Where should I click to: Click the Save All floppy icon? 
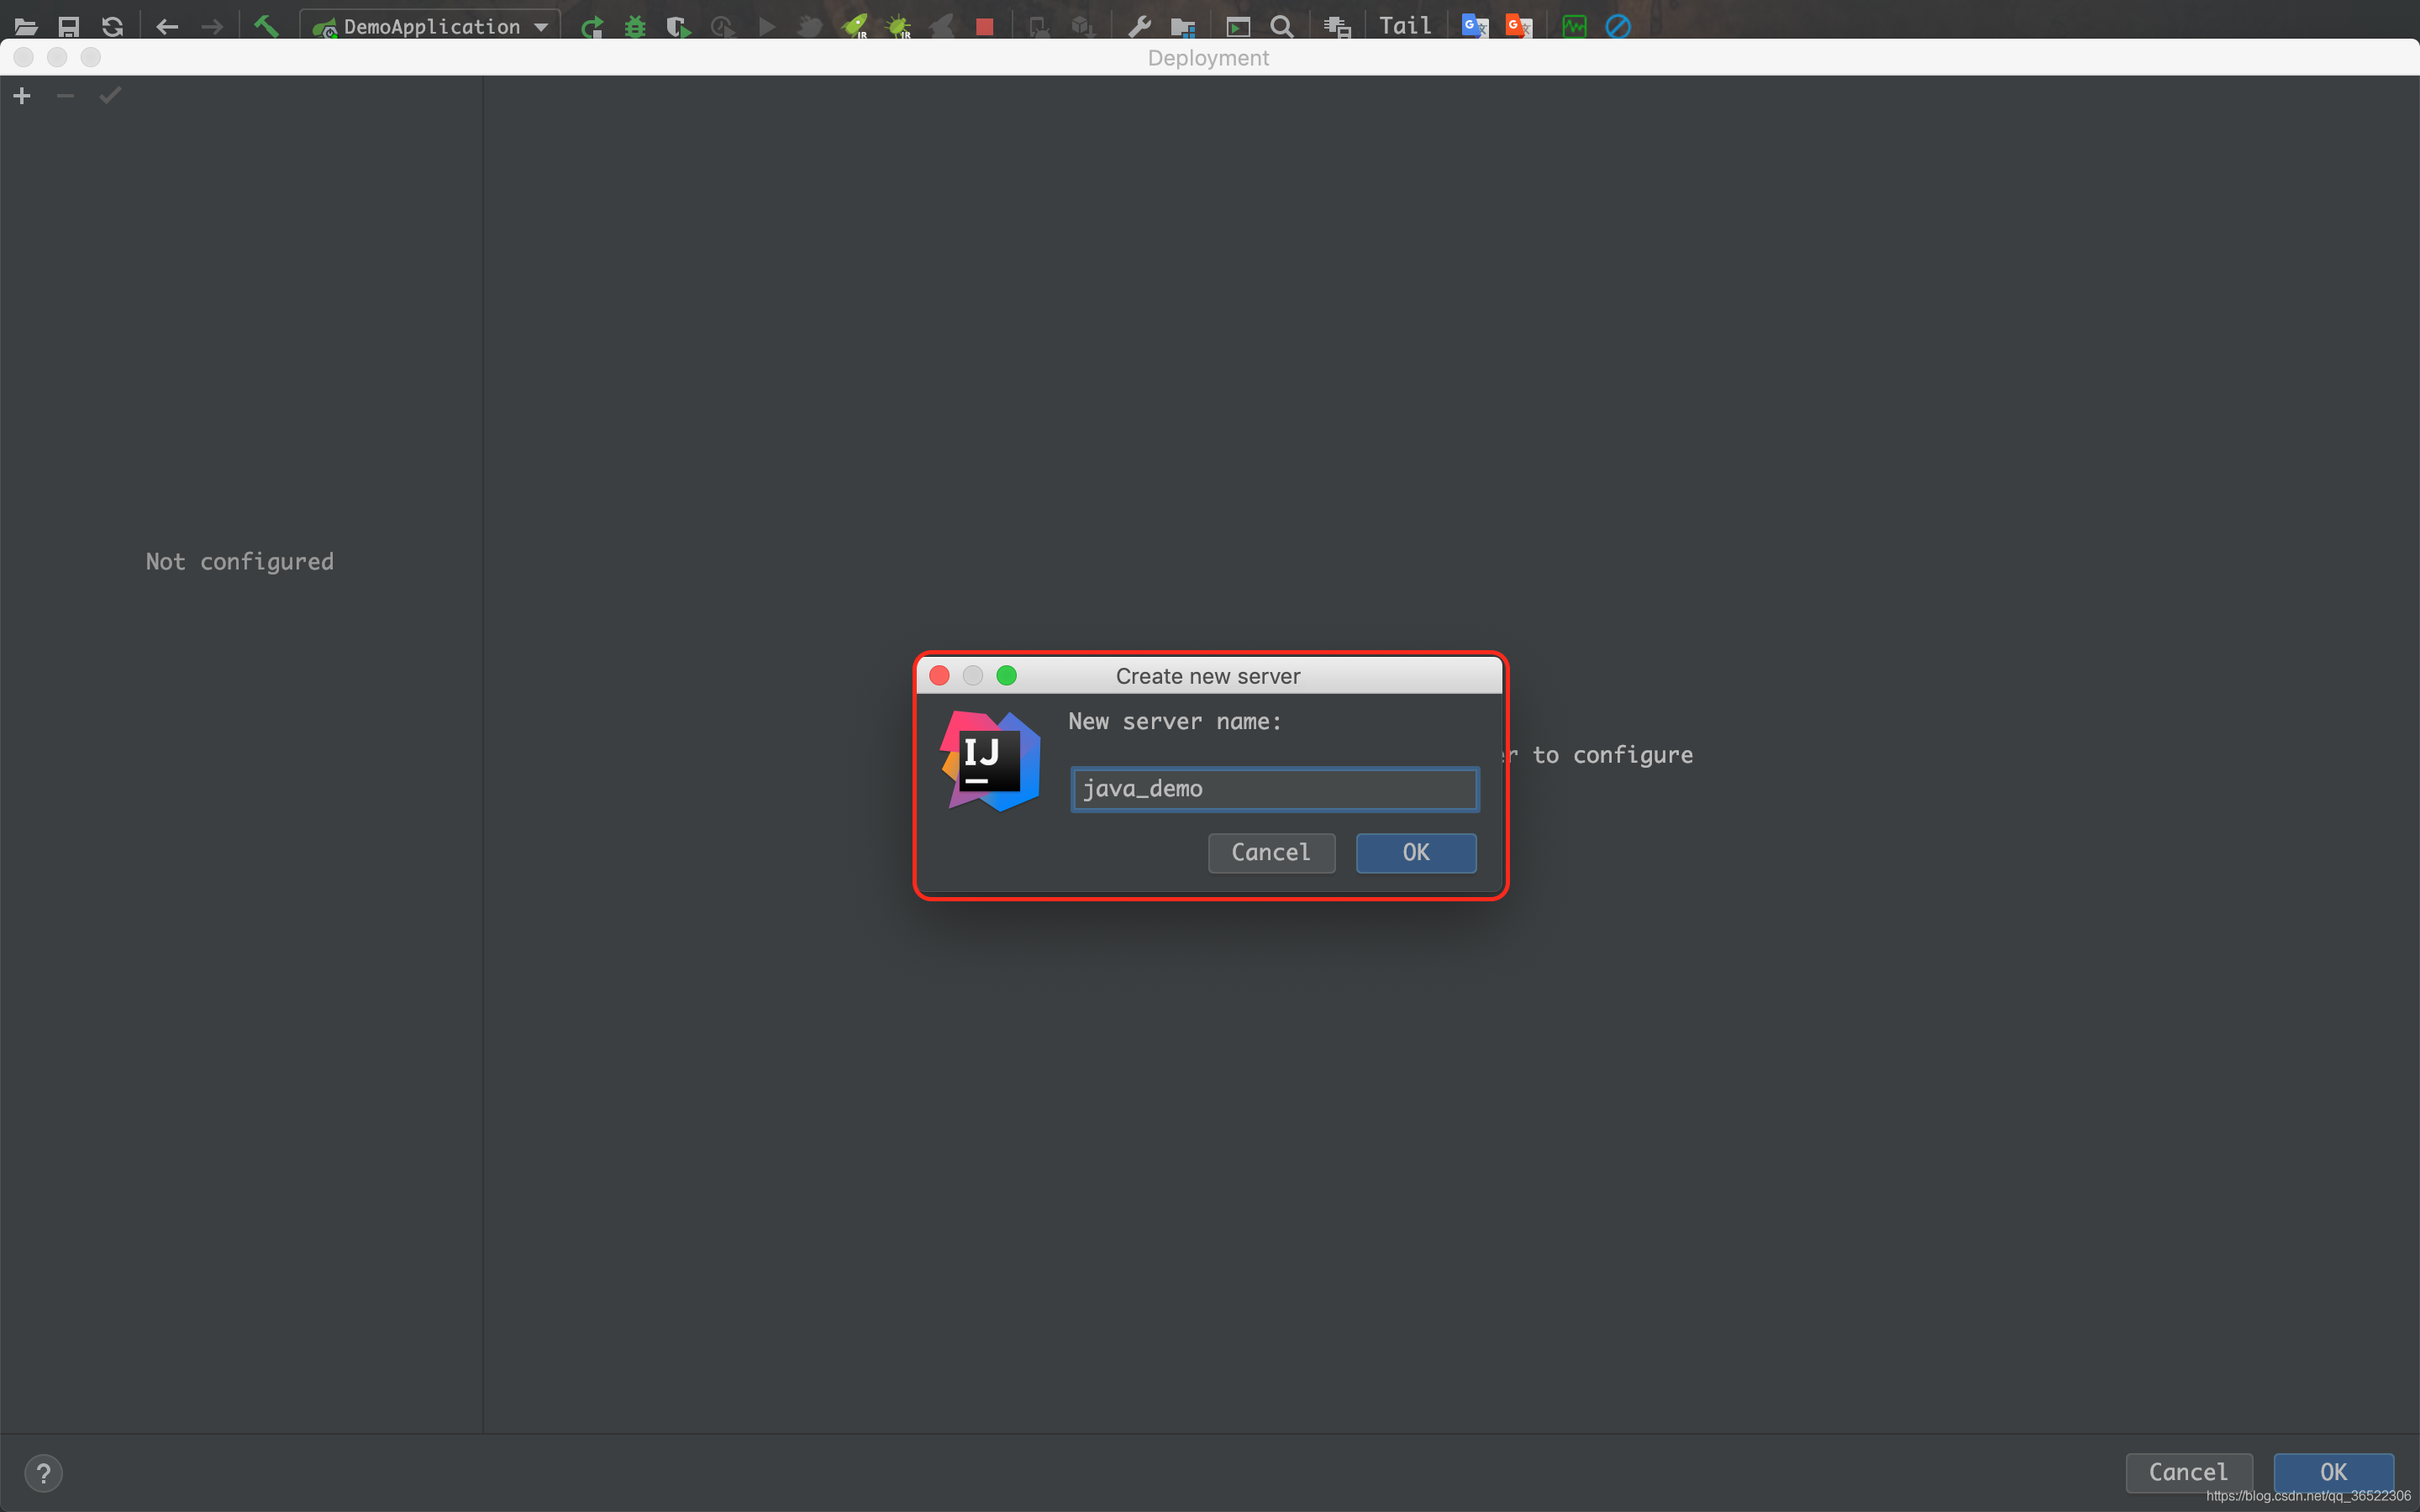pyautogui.click(x=68, y=27)
